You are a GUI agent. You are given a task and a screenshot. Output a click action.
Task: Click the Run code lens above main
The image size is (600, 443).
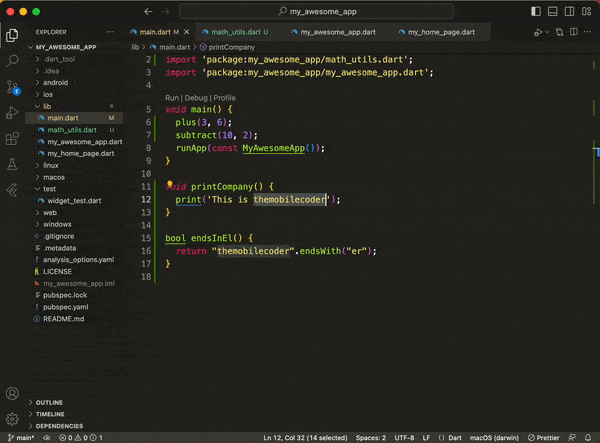point(171,98)
